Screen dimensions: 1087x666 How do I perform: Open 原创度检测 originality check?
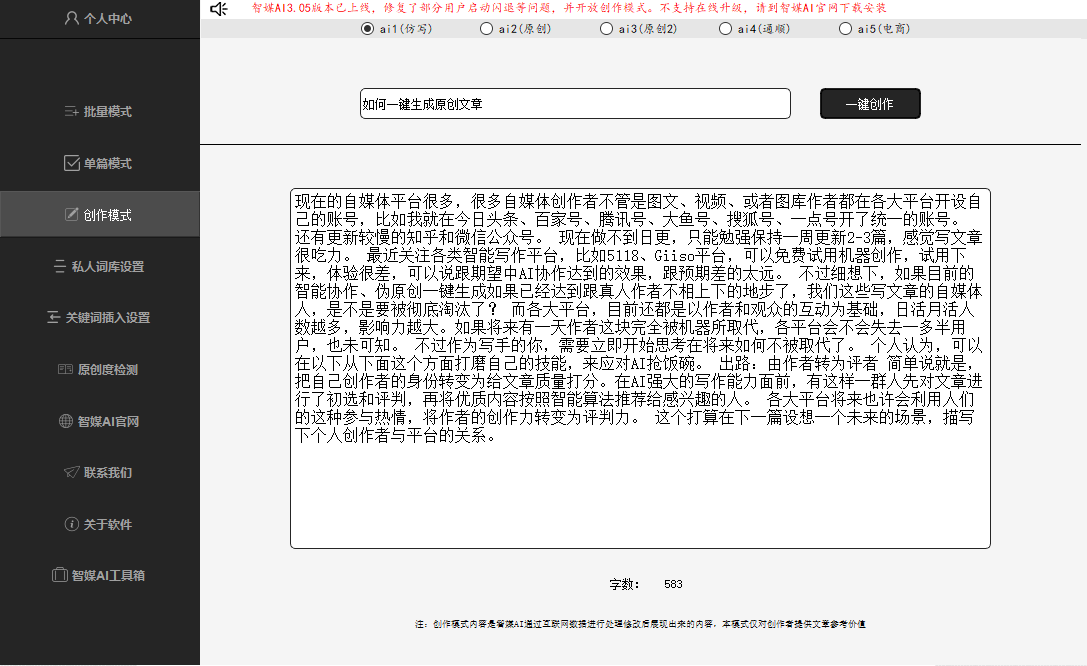coord(98,370)
